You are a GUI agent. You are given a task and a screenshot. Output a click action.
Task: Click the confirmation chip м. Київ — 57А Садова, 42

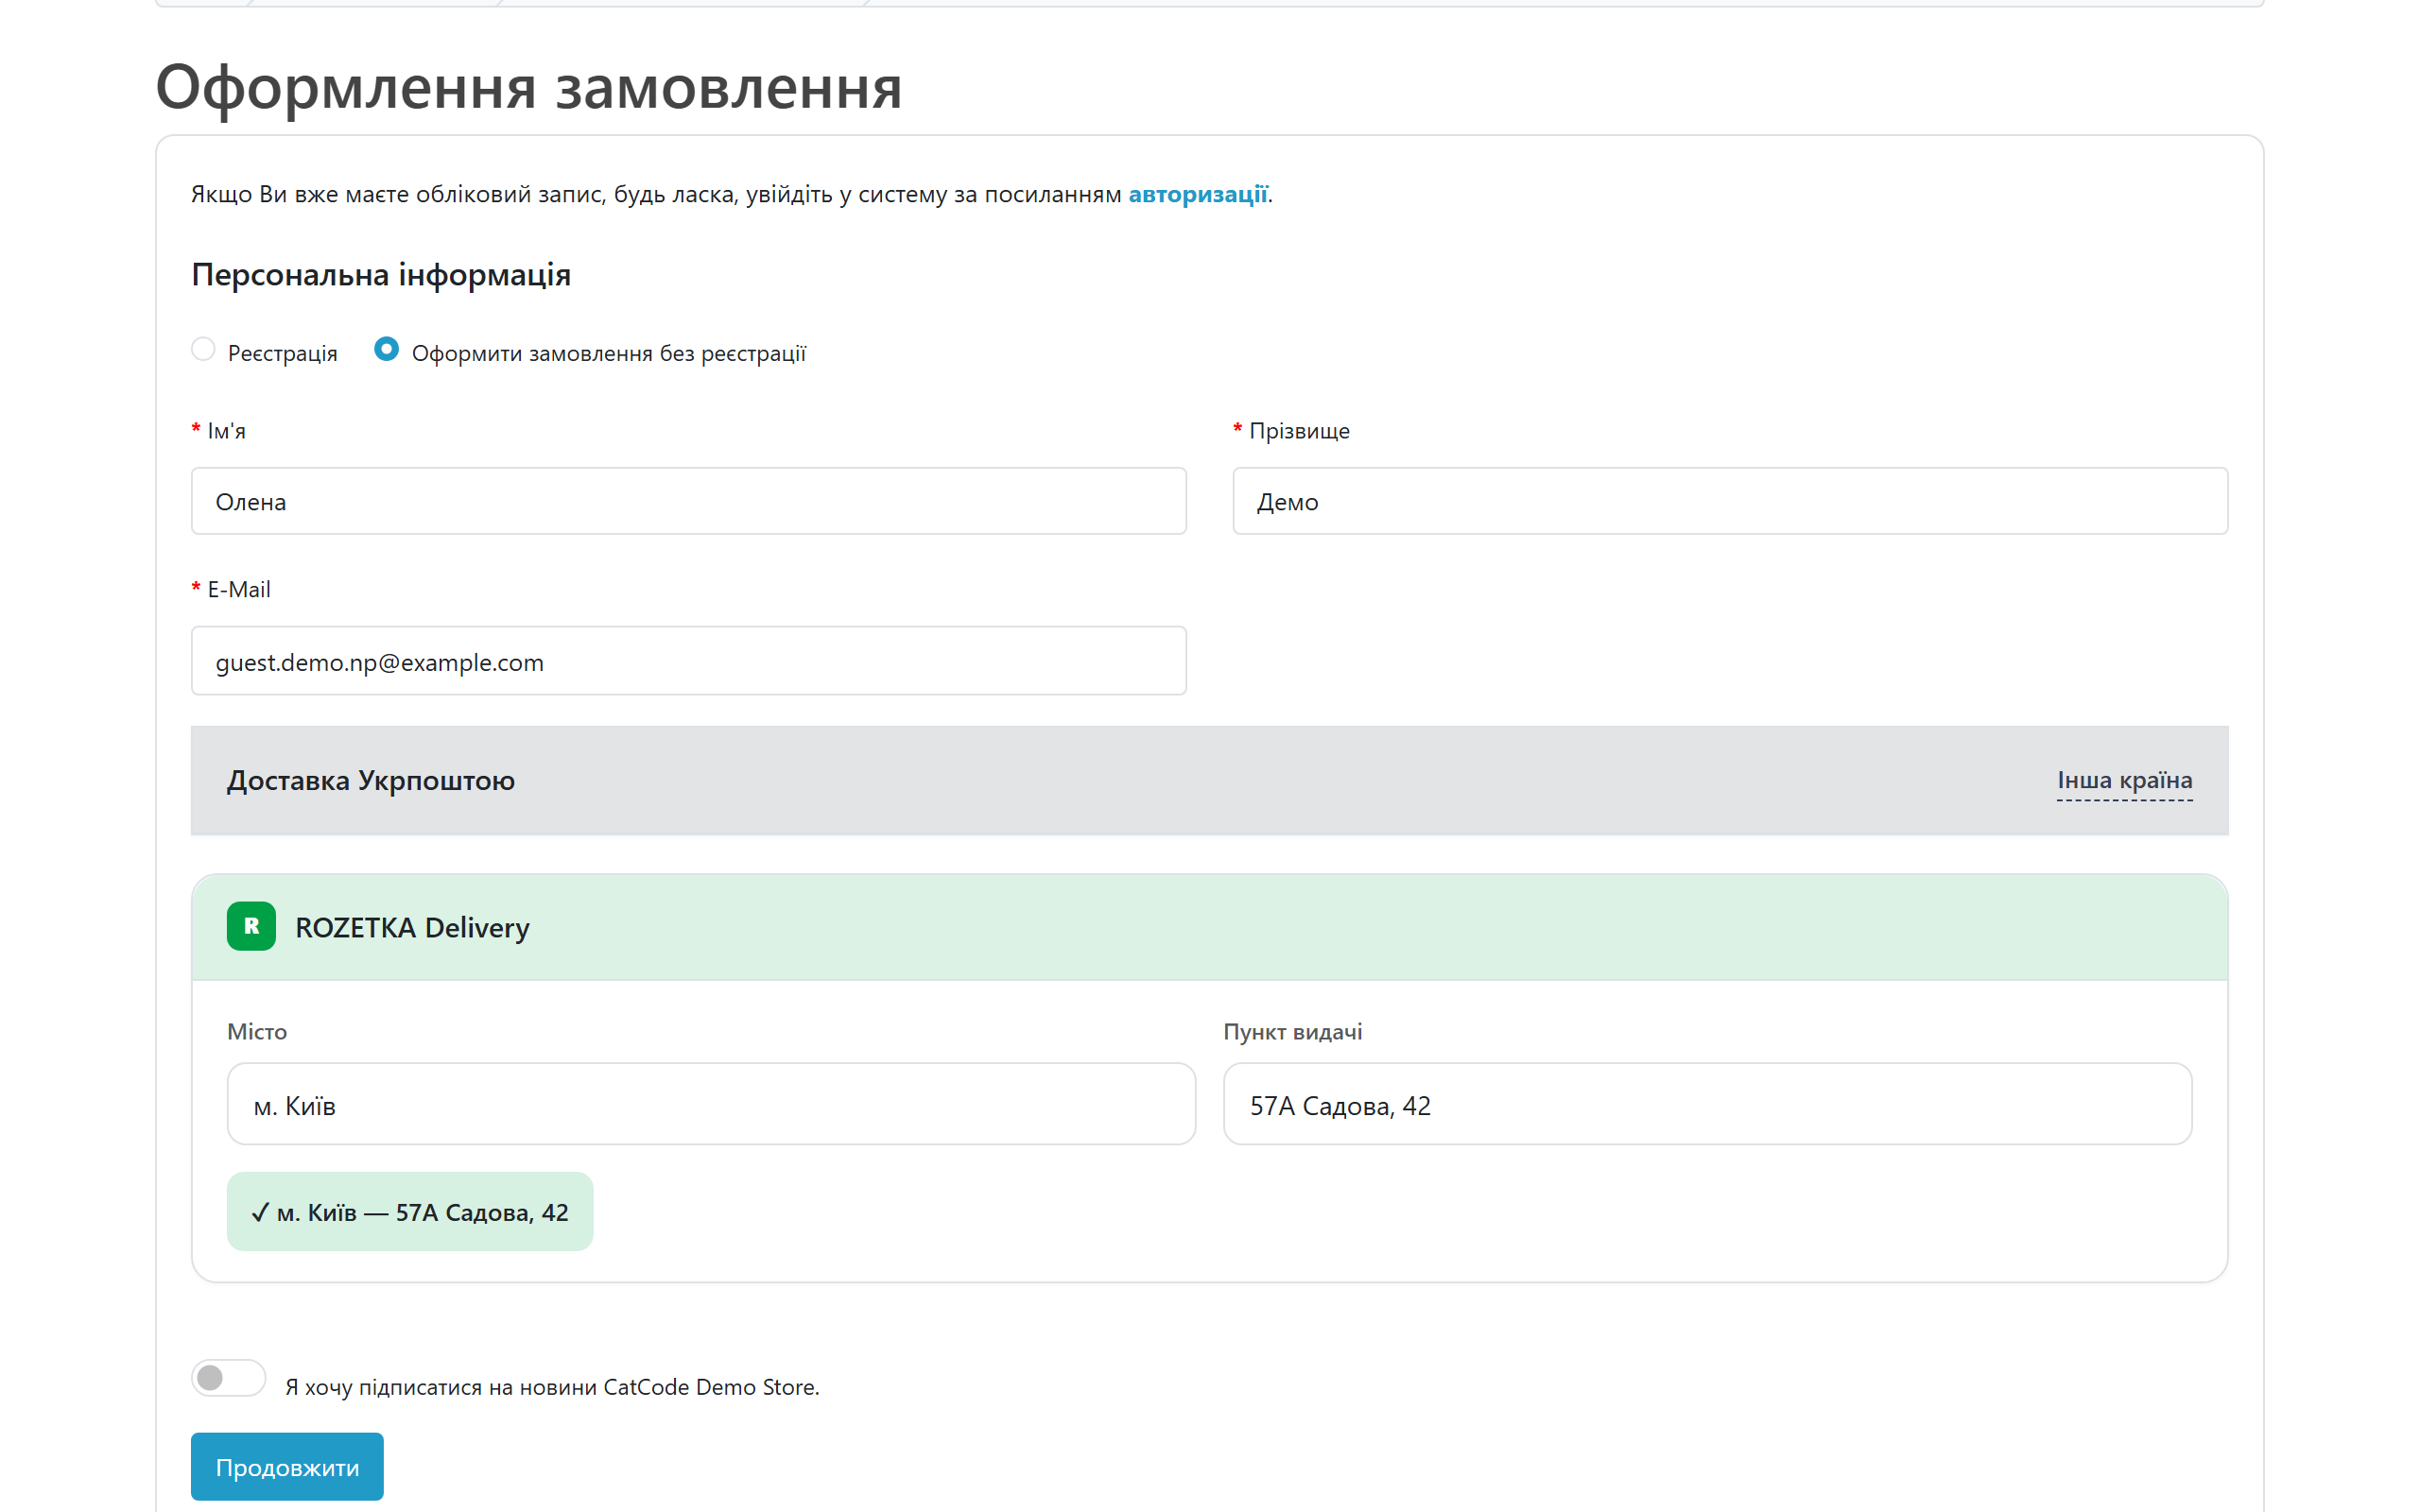coord(410,1212)
